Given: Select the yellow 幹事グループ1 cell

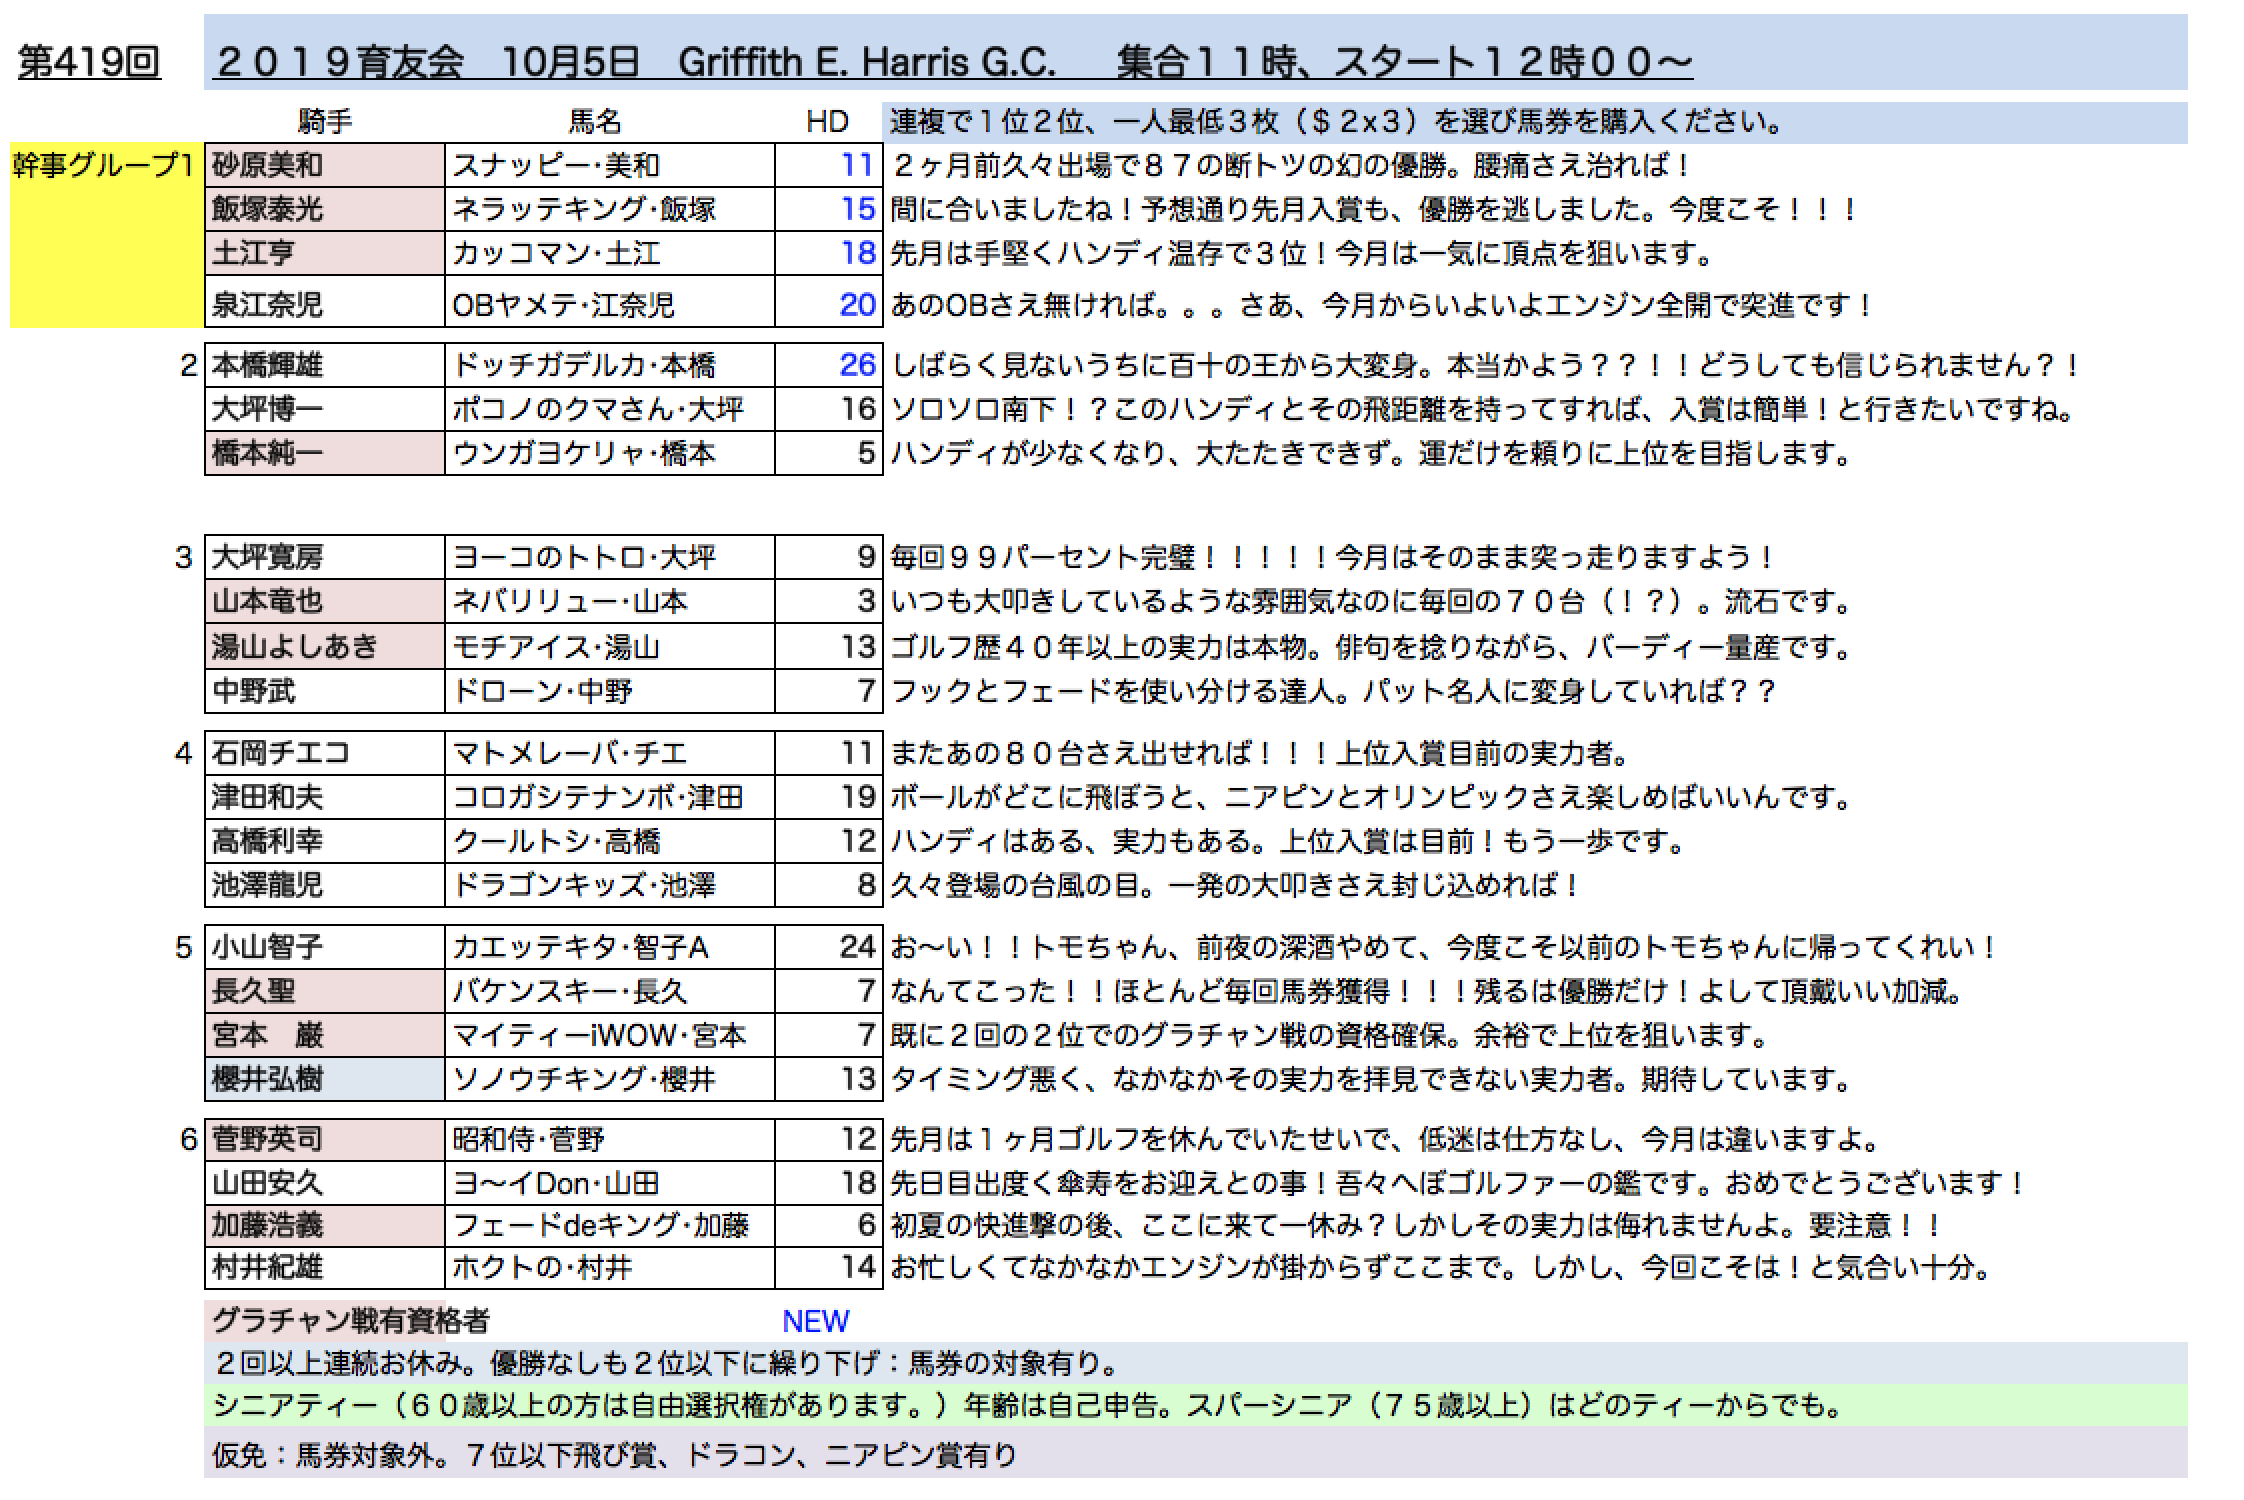Looking at the screenshot, I should (106, 236).
